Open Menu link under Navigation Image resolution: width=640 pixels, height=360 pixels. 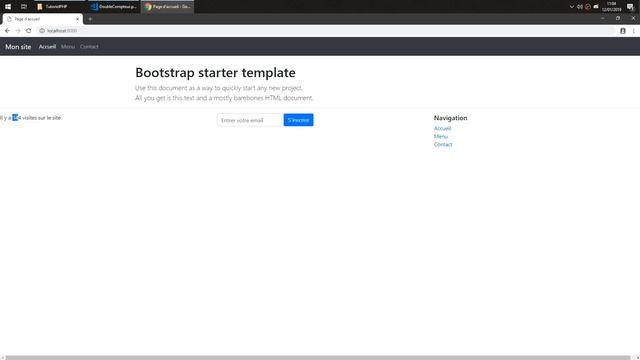(x=441, y=136)
